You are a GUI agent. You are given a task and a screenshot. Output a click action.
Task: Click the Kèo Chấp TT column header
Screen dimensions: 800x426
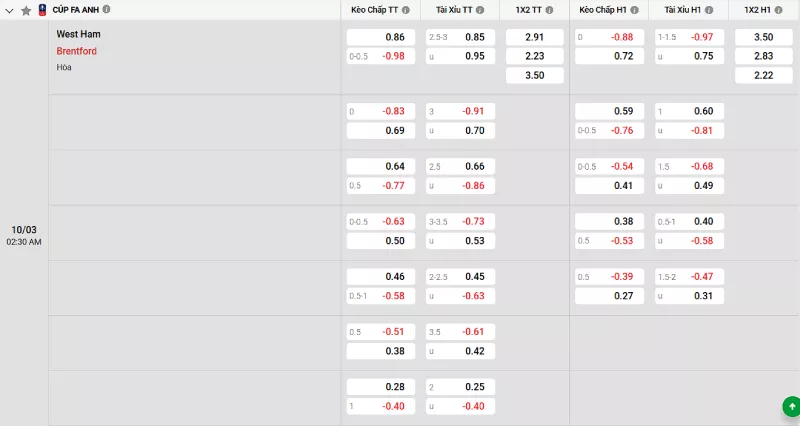[x=375, y=10]
